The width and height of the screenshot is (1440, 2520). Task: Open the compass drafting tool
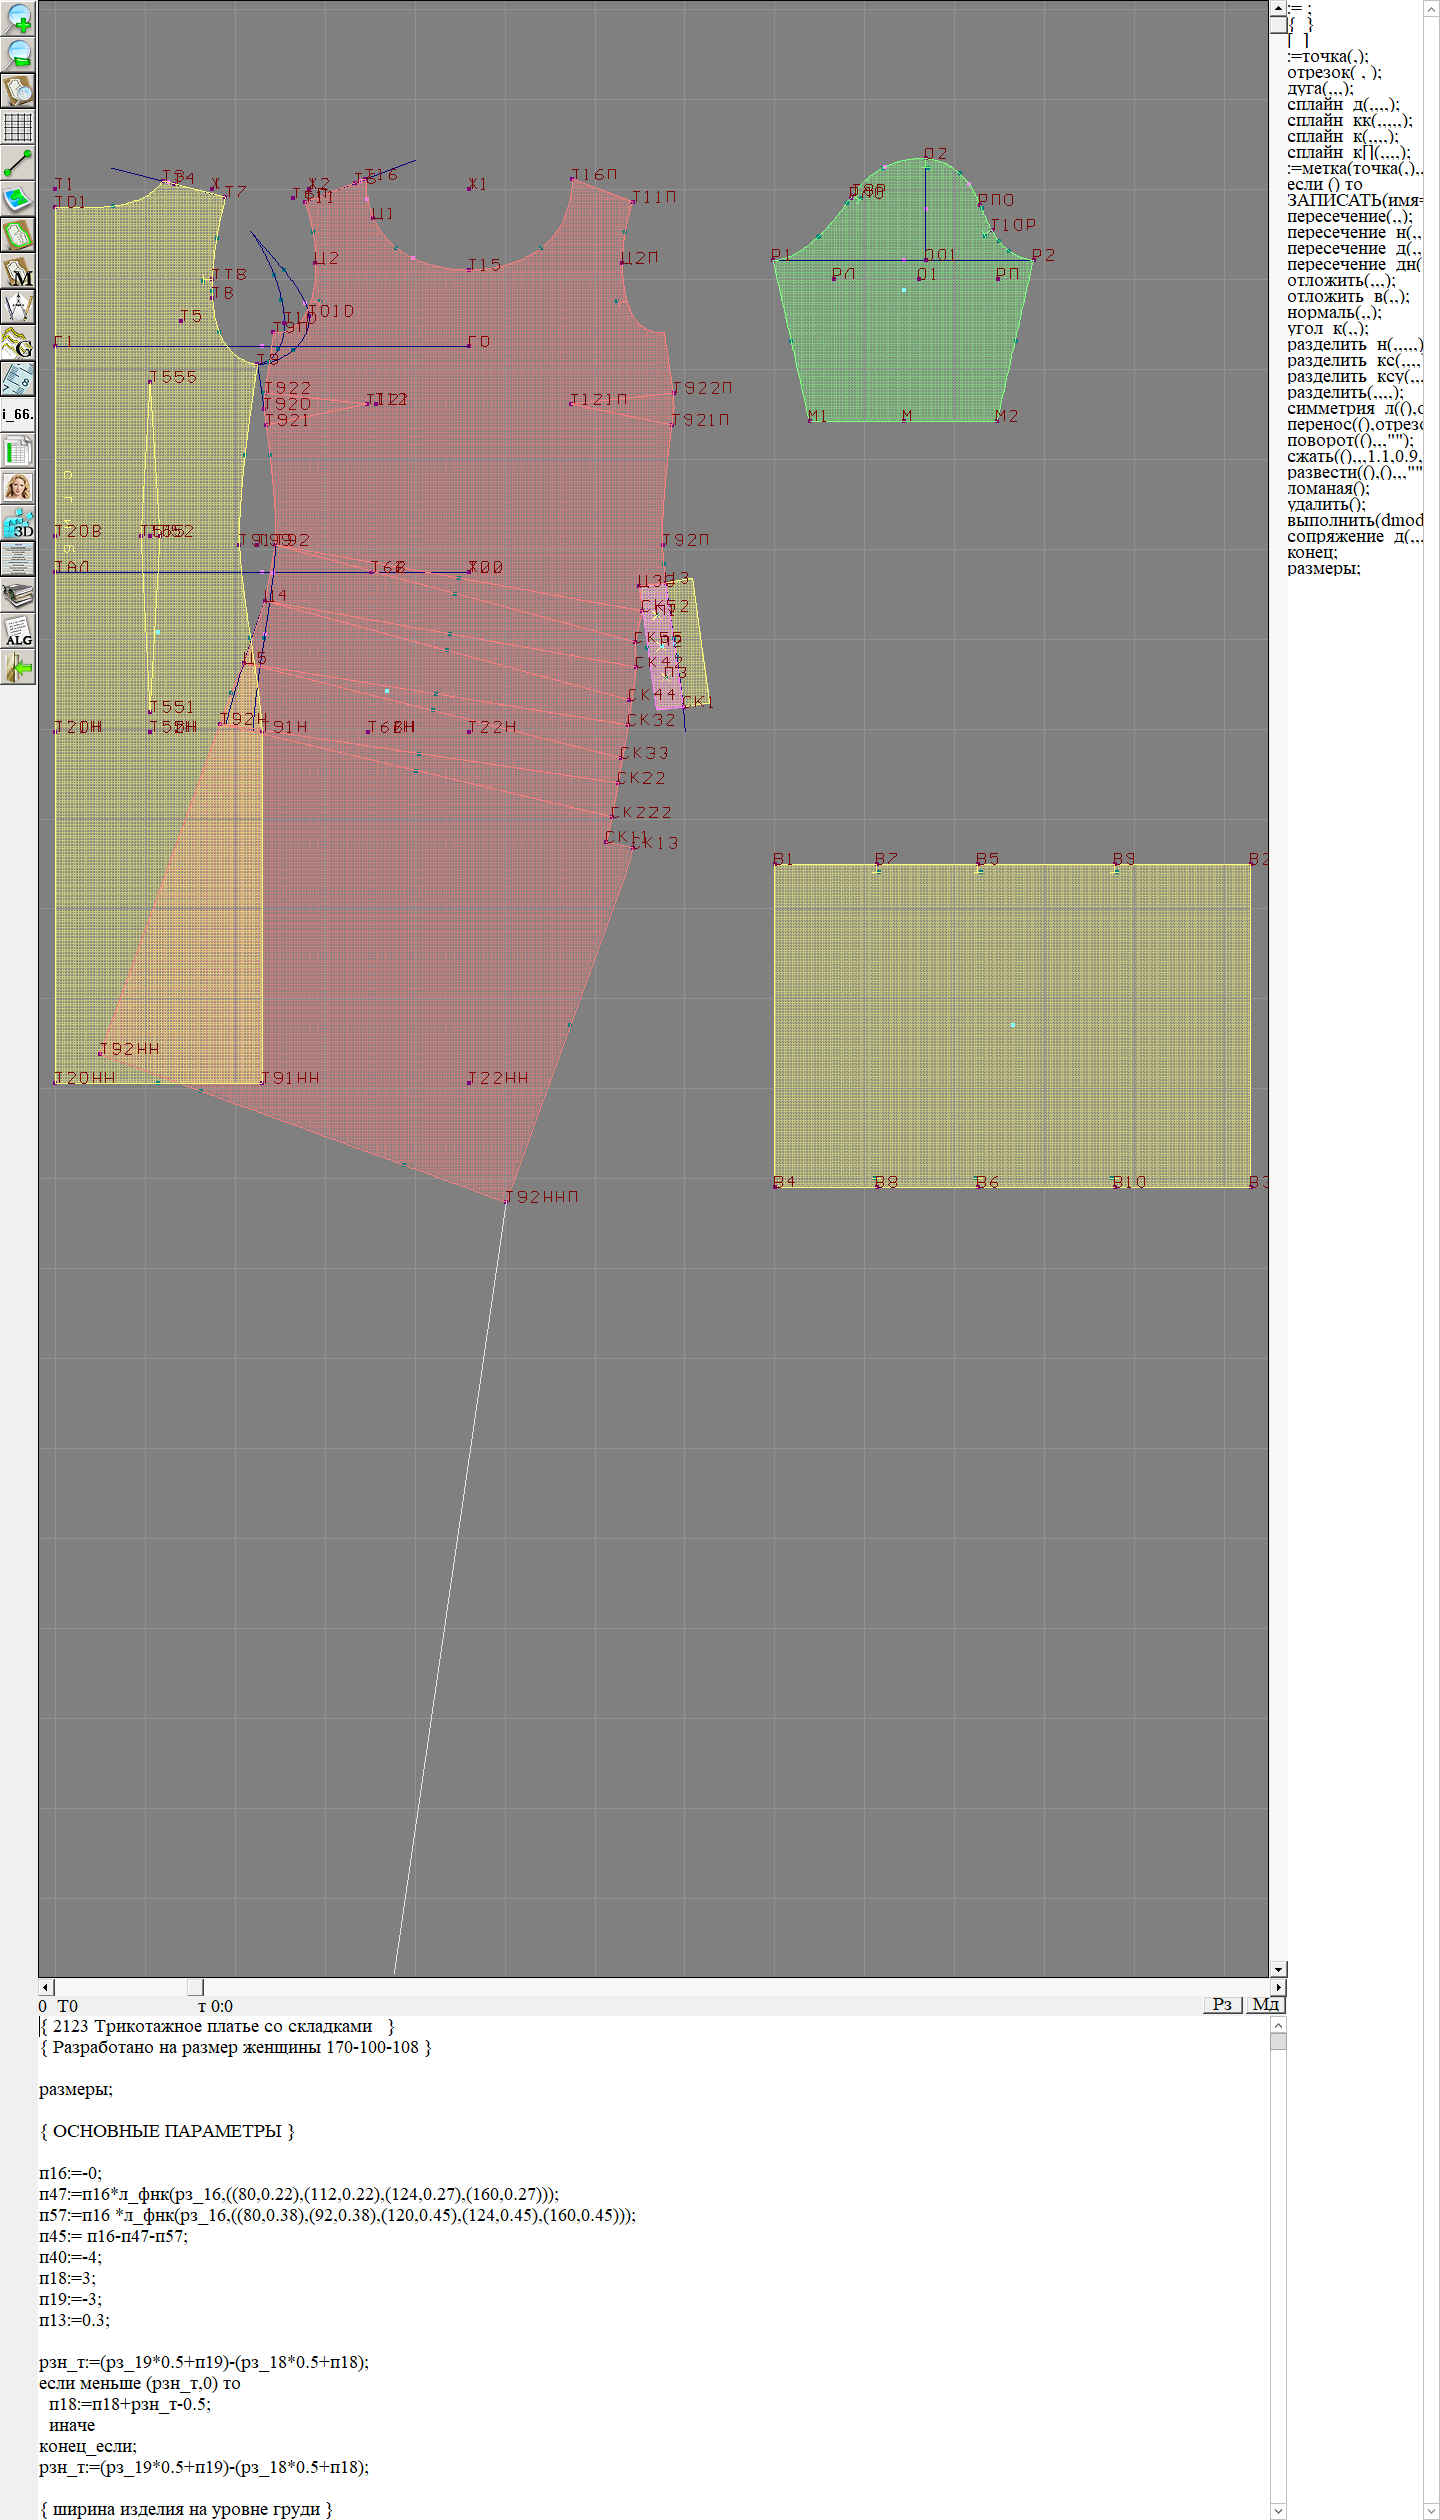(x=18, y=307)
